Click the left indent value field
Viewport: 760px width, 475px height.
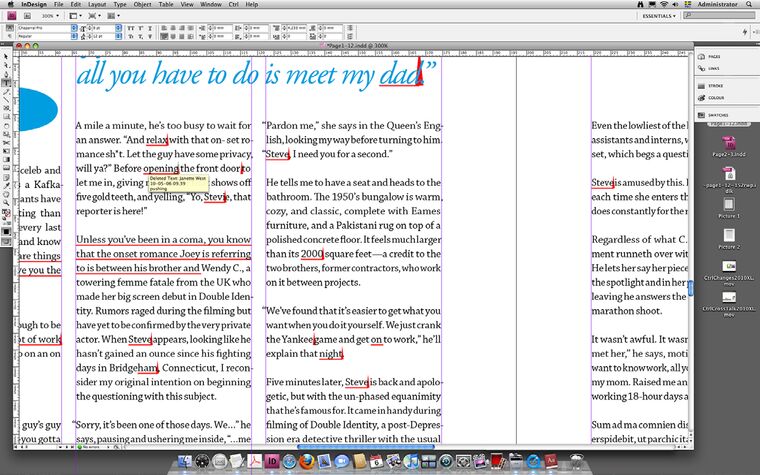coord(221,29)
